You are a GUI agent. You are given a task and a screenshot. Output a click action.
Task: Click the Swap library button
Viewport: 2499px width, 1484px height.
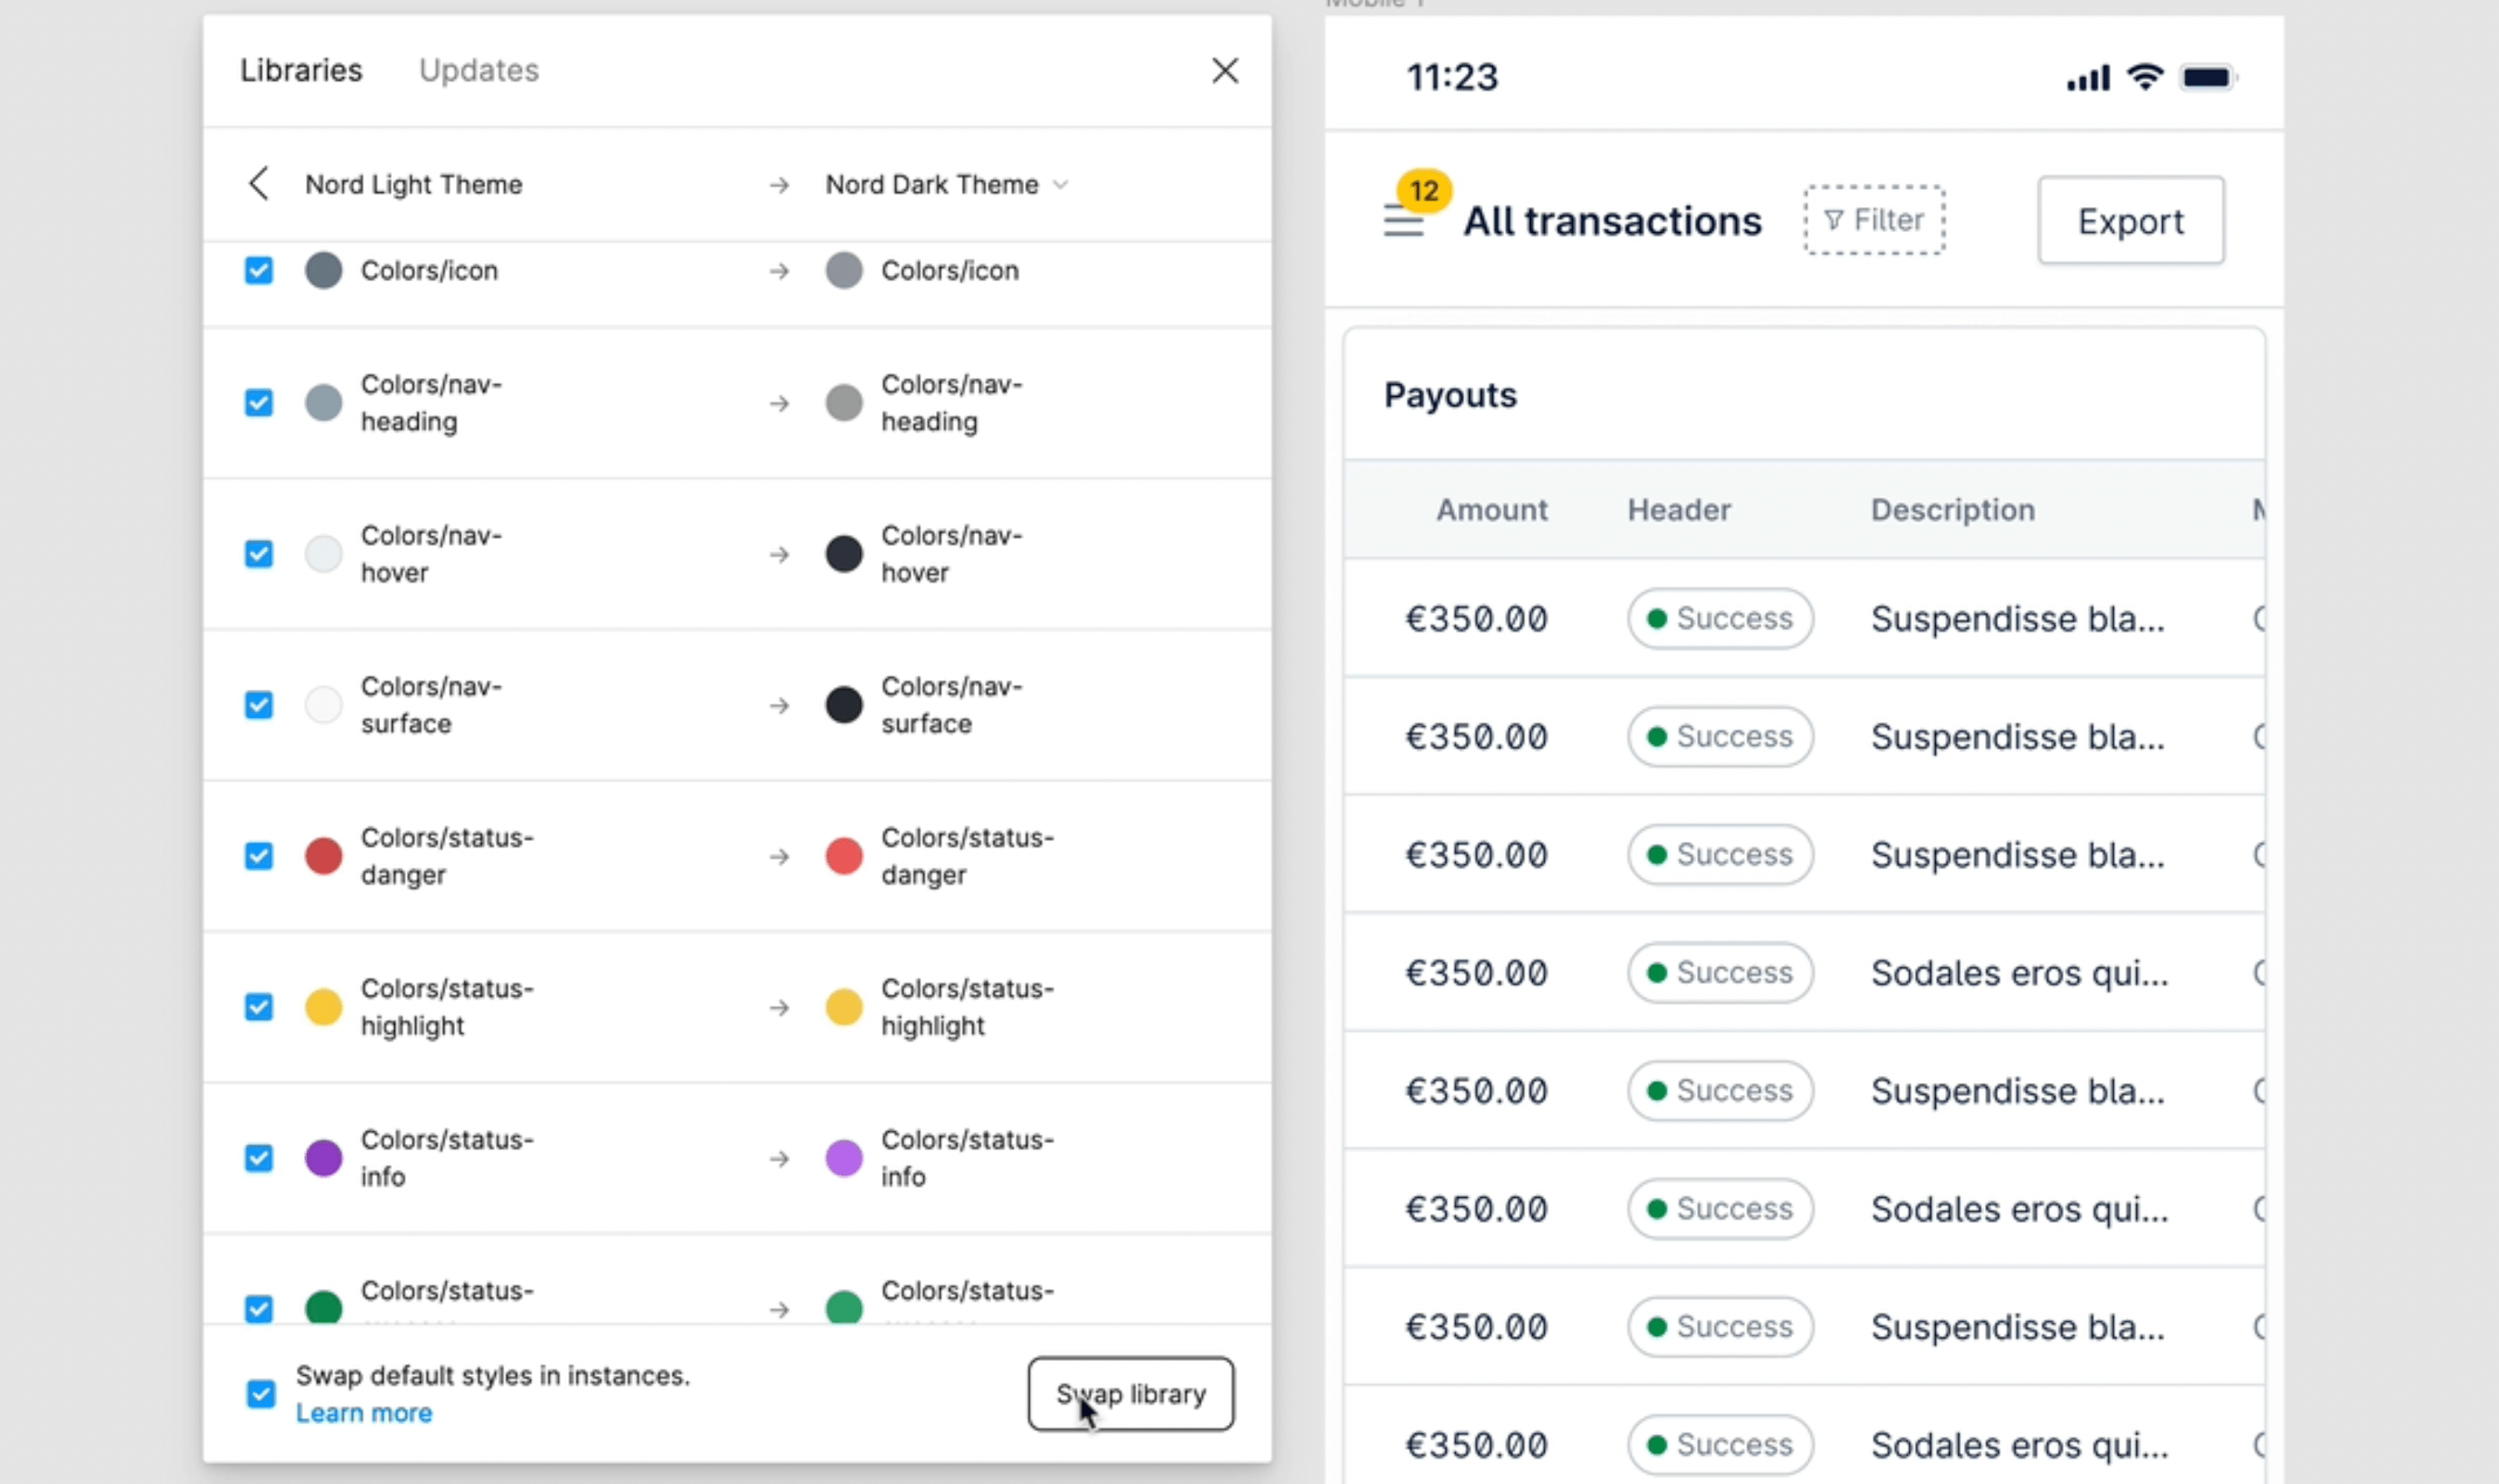point(1131,1394)
